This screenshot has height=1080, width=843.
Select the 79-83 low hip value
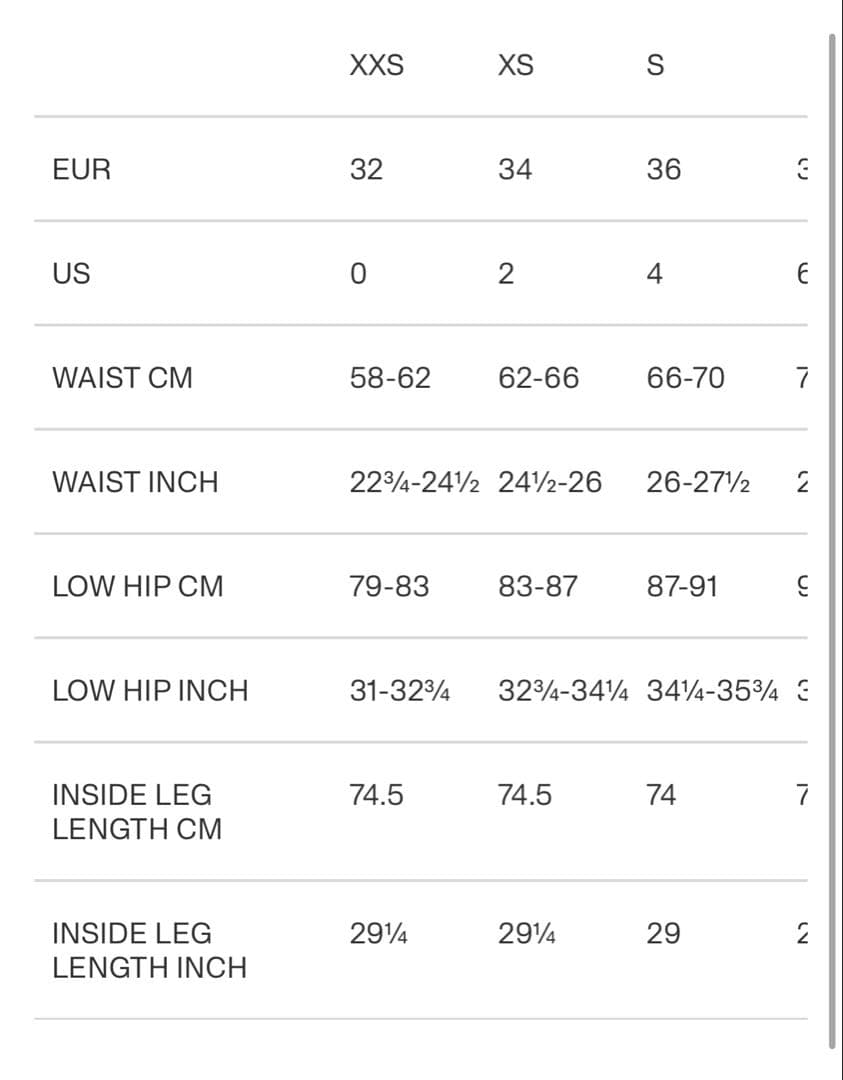point(389,586)
